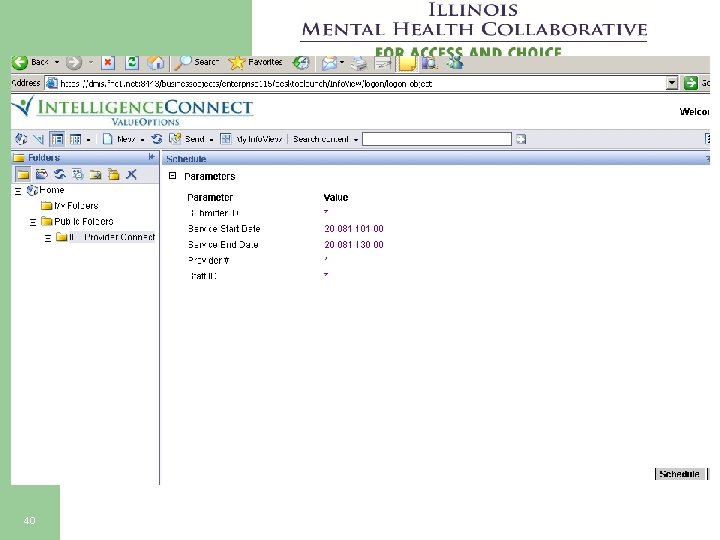Open My InfoView from toolbar
This screenshot has width=720, height=540.
(251, 139)
